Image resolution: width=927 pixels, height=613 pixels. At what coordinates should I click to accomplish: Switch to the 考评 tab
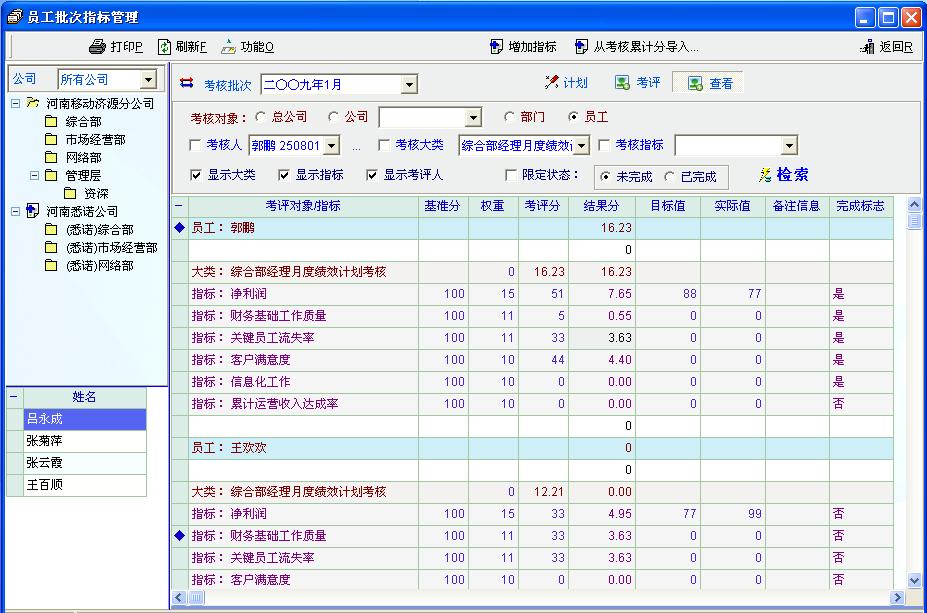pos(637,83)
